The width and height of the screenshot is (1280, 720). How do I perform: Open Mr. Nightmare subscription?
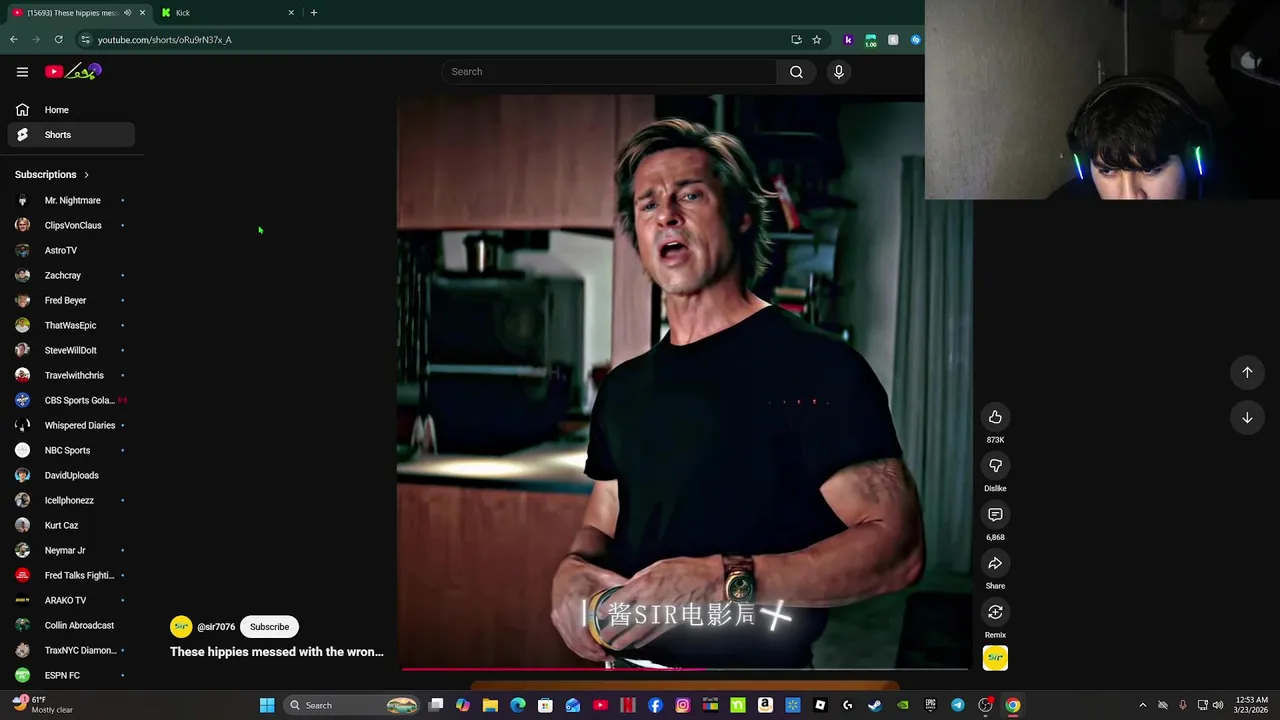point(71,200)
